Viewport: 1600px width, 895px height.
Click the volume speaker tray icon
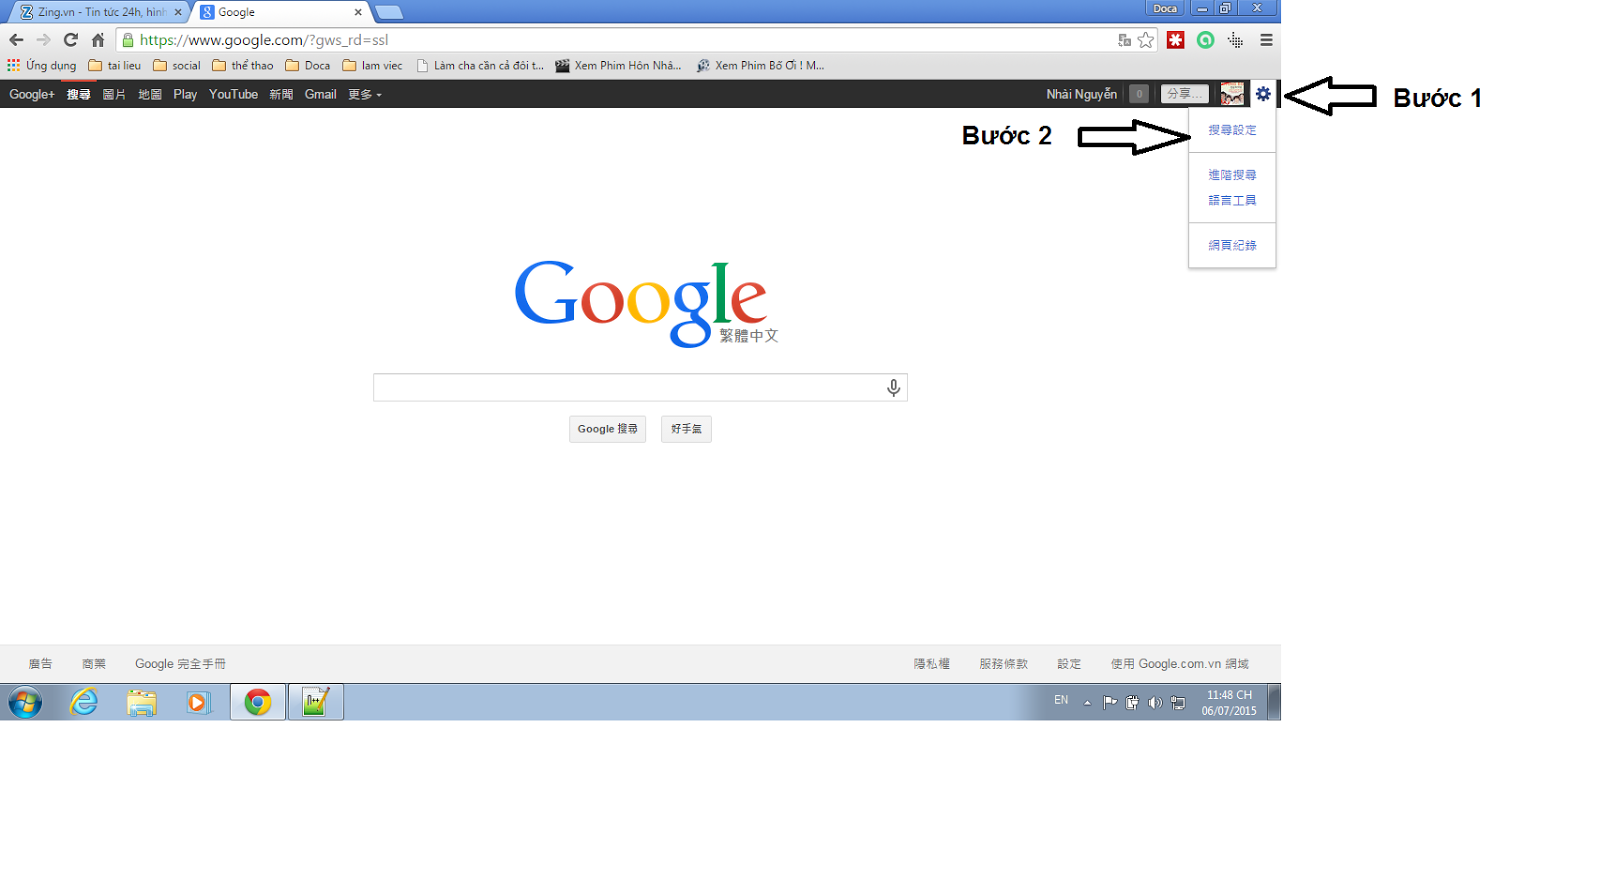pos(1155,703)
